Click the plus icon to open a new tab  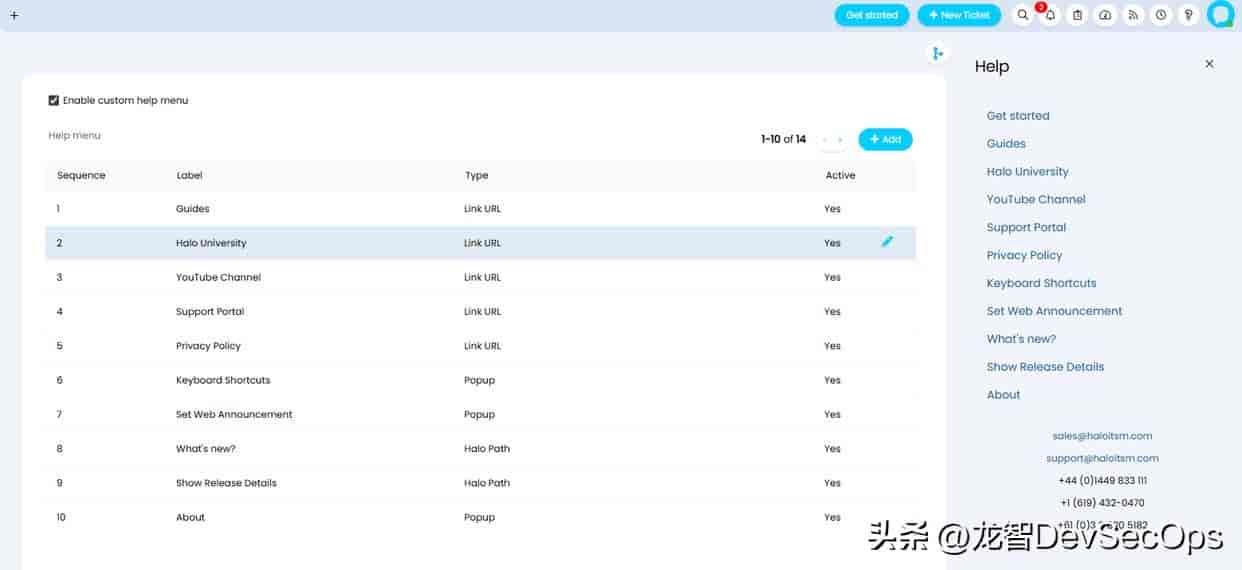(x=14, y=15)
